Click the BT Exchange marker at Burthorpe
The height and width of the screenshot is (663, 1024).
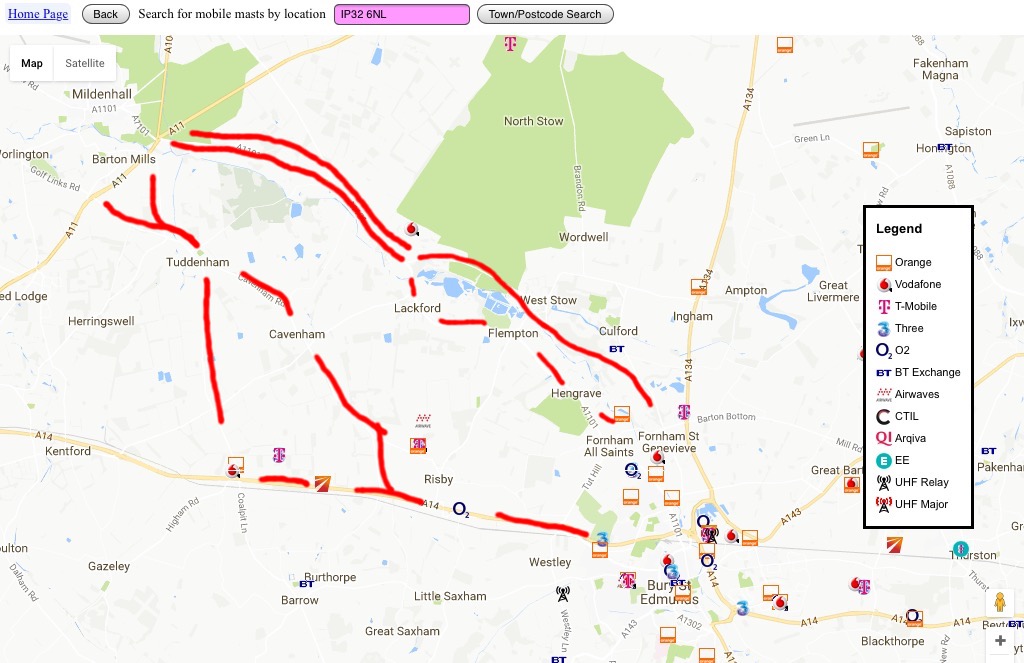click(306, 584)
